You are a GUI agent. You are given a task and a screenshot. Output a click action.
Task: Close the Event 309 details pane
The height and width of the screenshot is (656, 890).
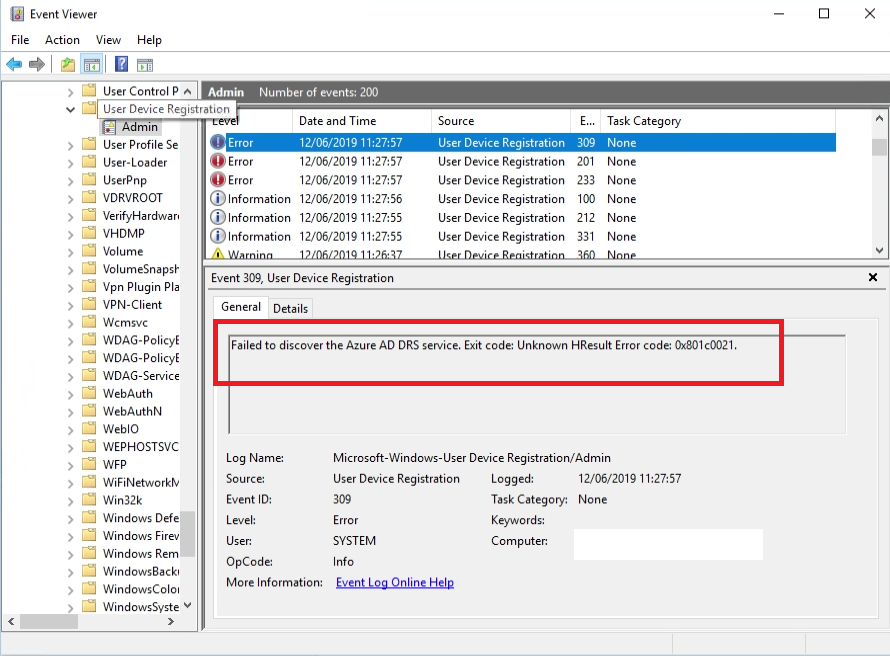coord(872,278)
